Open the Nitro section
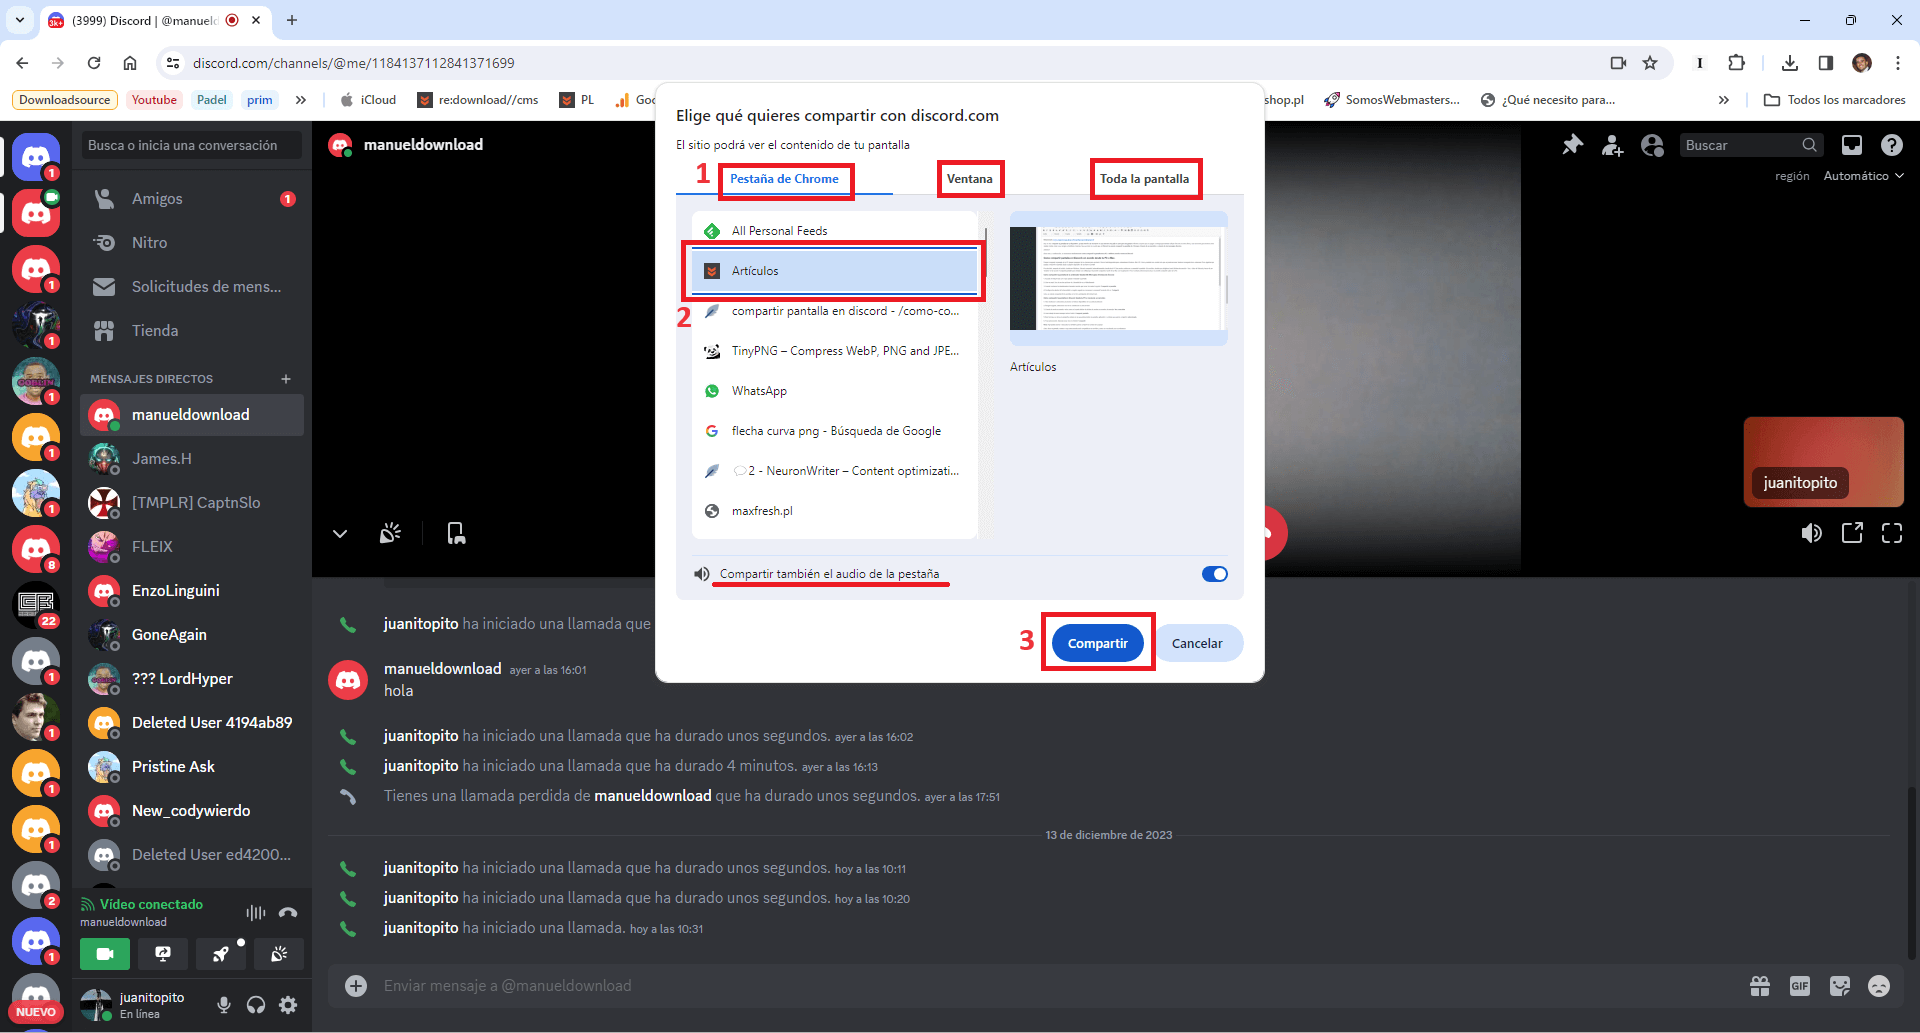The image size is (1920, 1033). (x=191, y=243)
